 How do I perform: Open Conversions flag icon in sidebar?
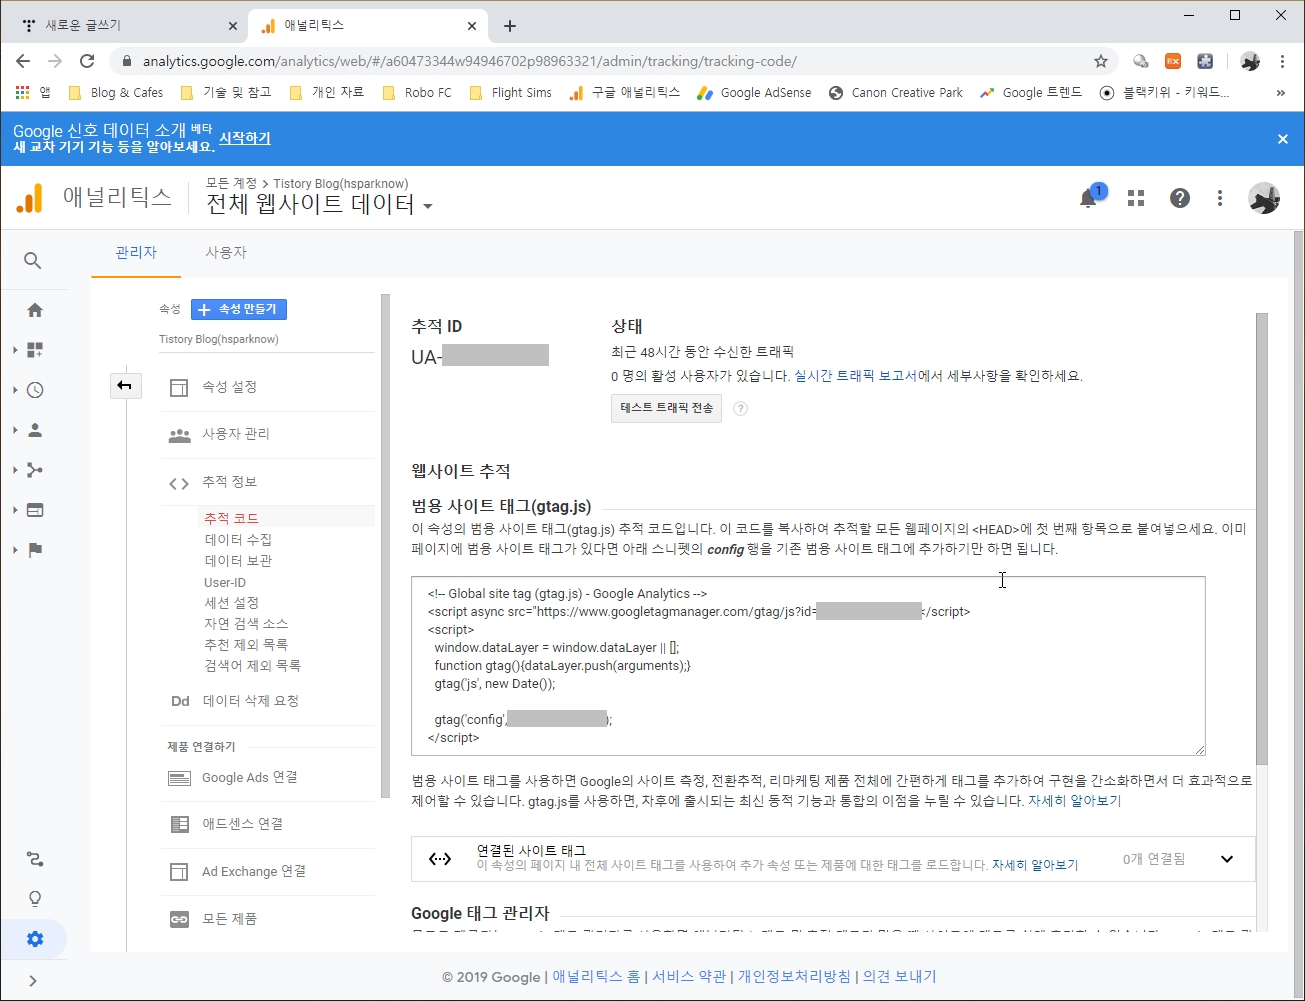point(35,550)
